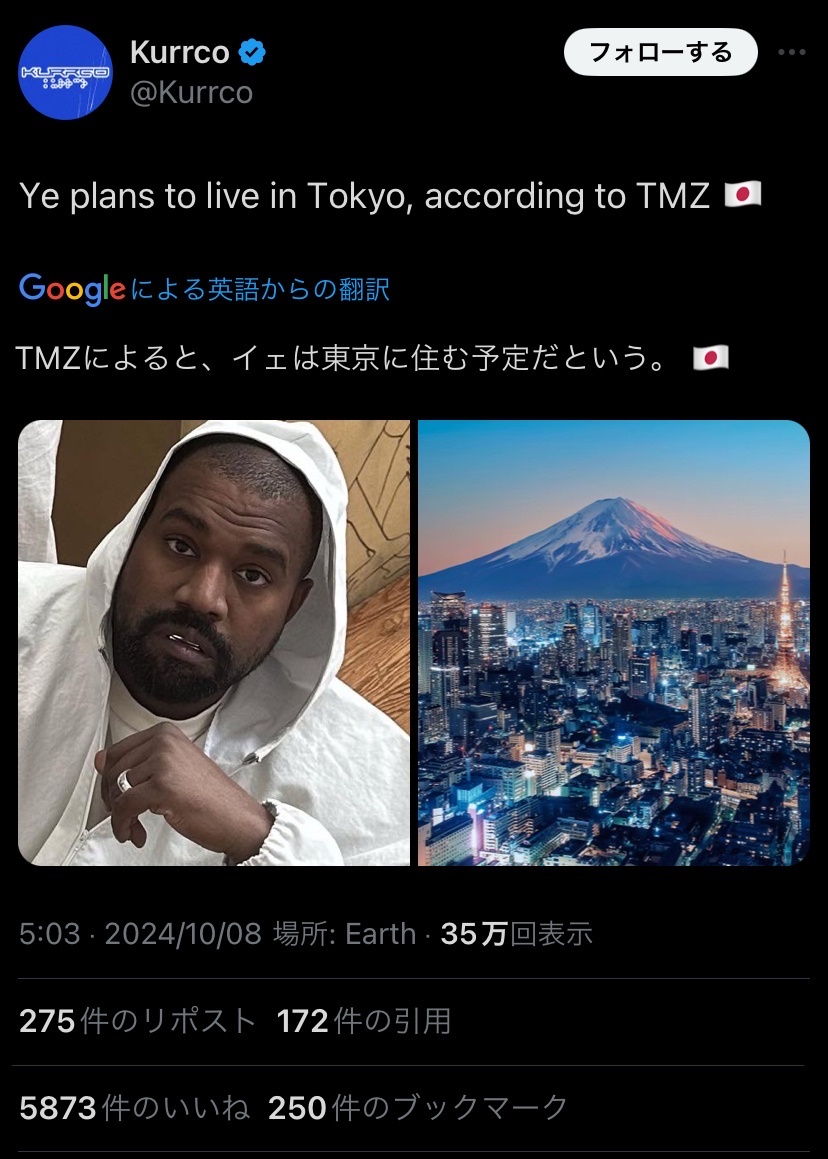Open the Mount Fuji Tokyo skyline photo
The height and width of the screenshot is (1159, 828).
[x=614, y=642]
